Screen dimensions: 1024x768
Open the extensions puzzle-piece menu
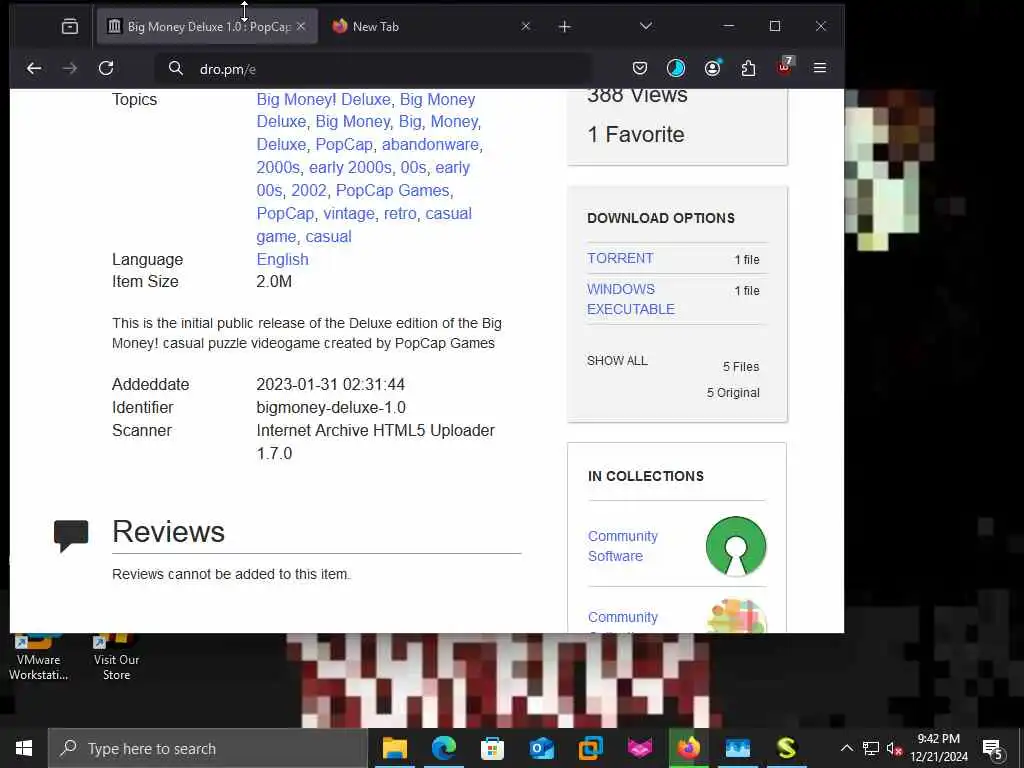pos(748,68)
